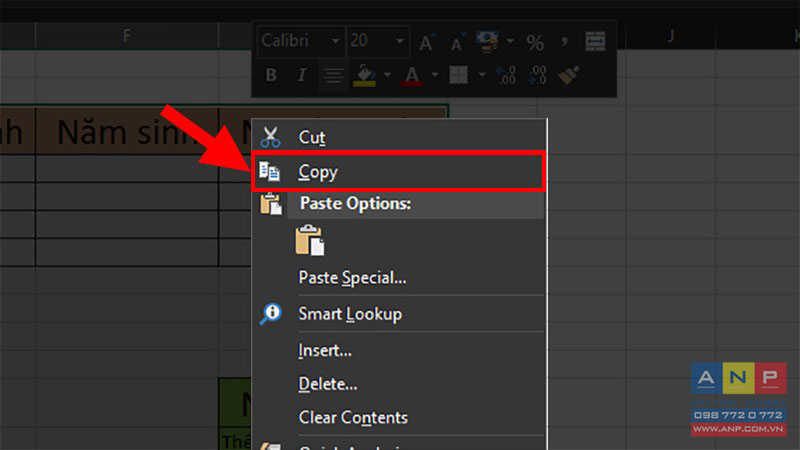The width and height of the screenshot is (800, 450).
Task: Click the Paste Options clipboard icon
Action: tap(270, 204)
